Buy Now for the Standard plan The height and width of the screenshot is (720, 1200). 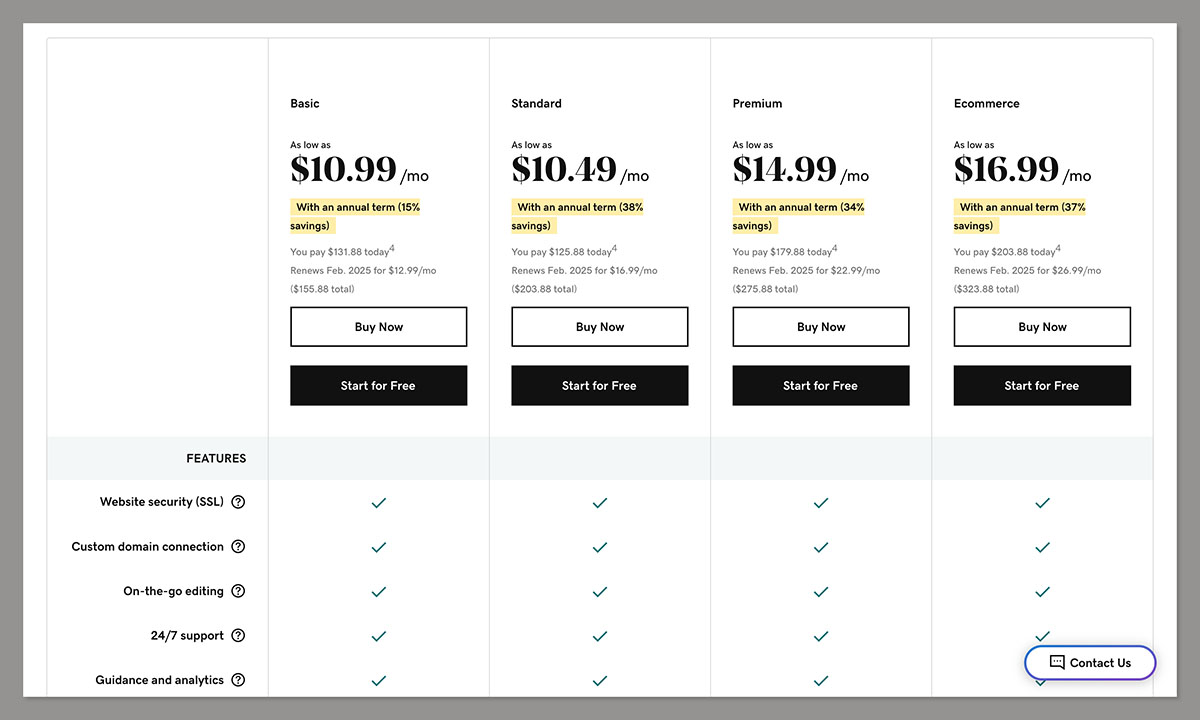click(x=599, y=326)
